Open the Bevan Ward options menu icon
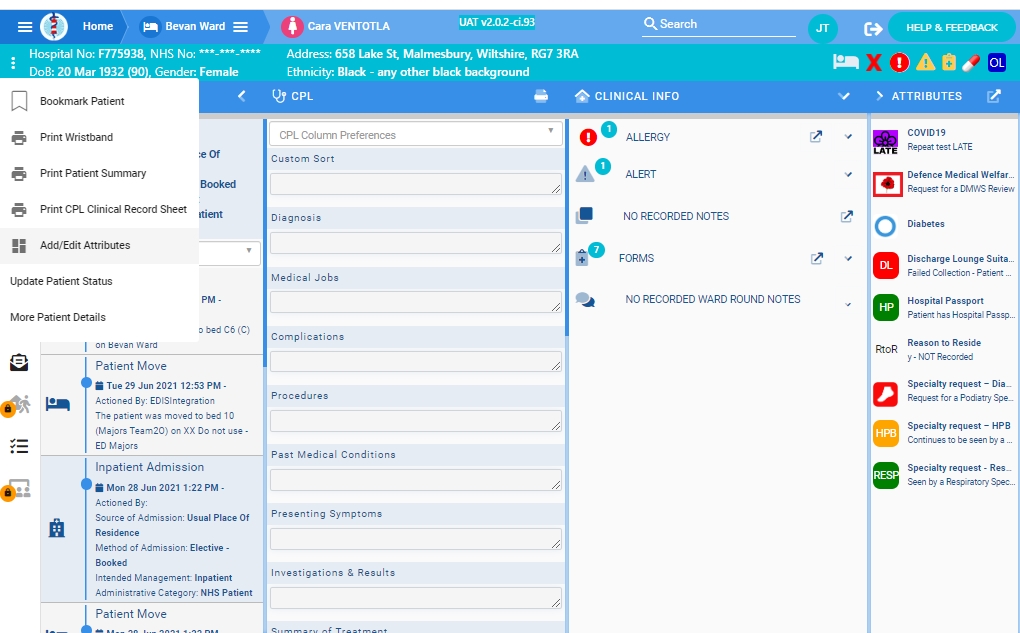The width and height of the screenshot is (1020, 633). pos(241,27)
